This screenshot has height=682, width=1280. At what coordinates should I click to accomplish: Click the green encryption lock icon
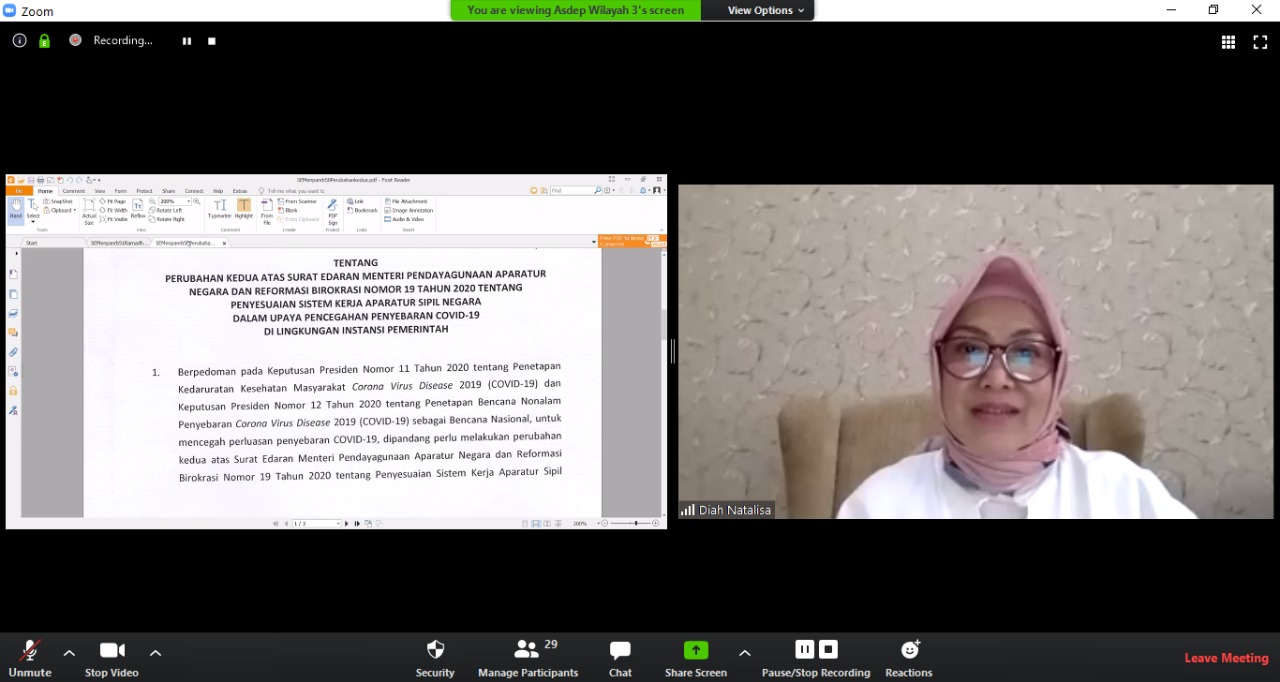pos(44,41)
